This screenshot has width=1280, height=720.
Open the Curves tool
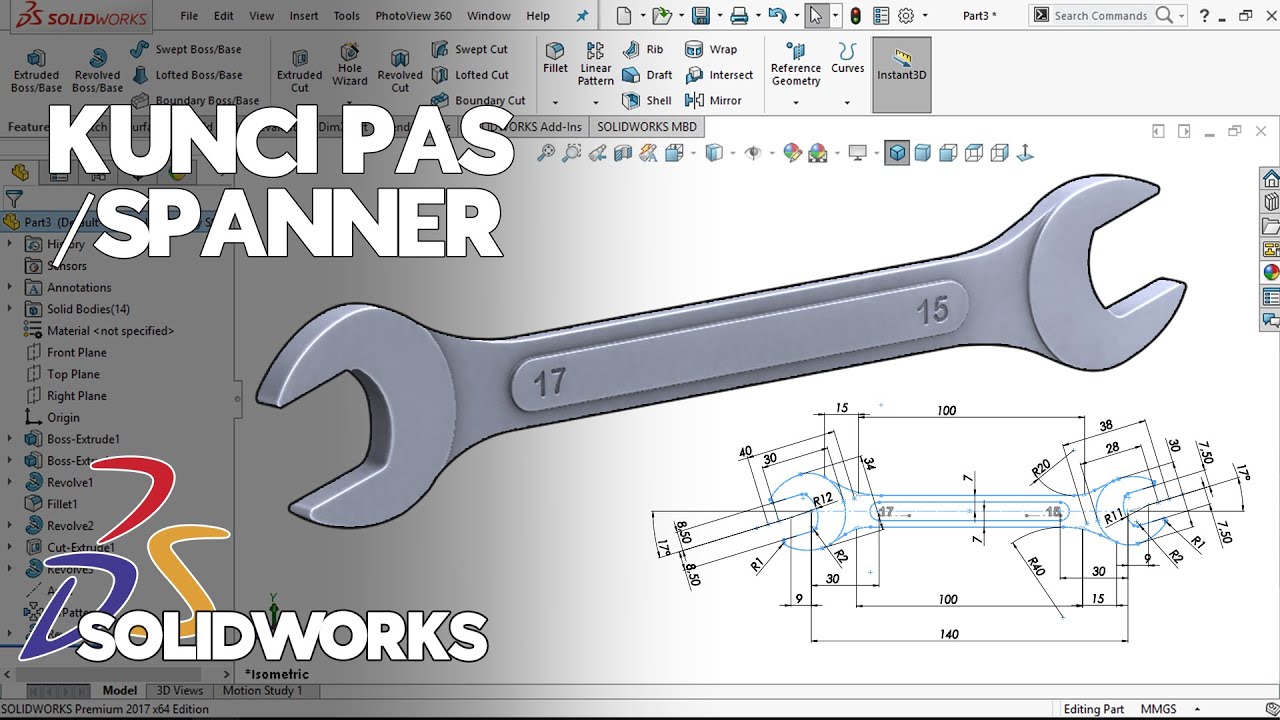pyautogui.click(x=847, y=58)
